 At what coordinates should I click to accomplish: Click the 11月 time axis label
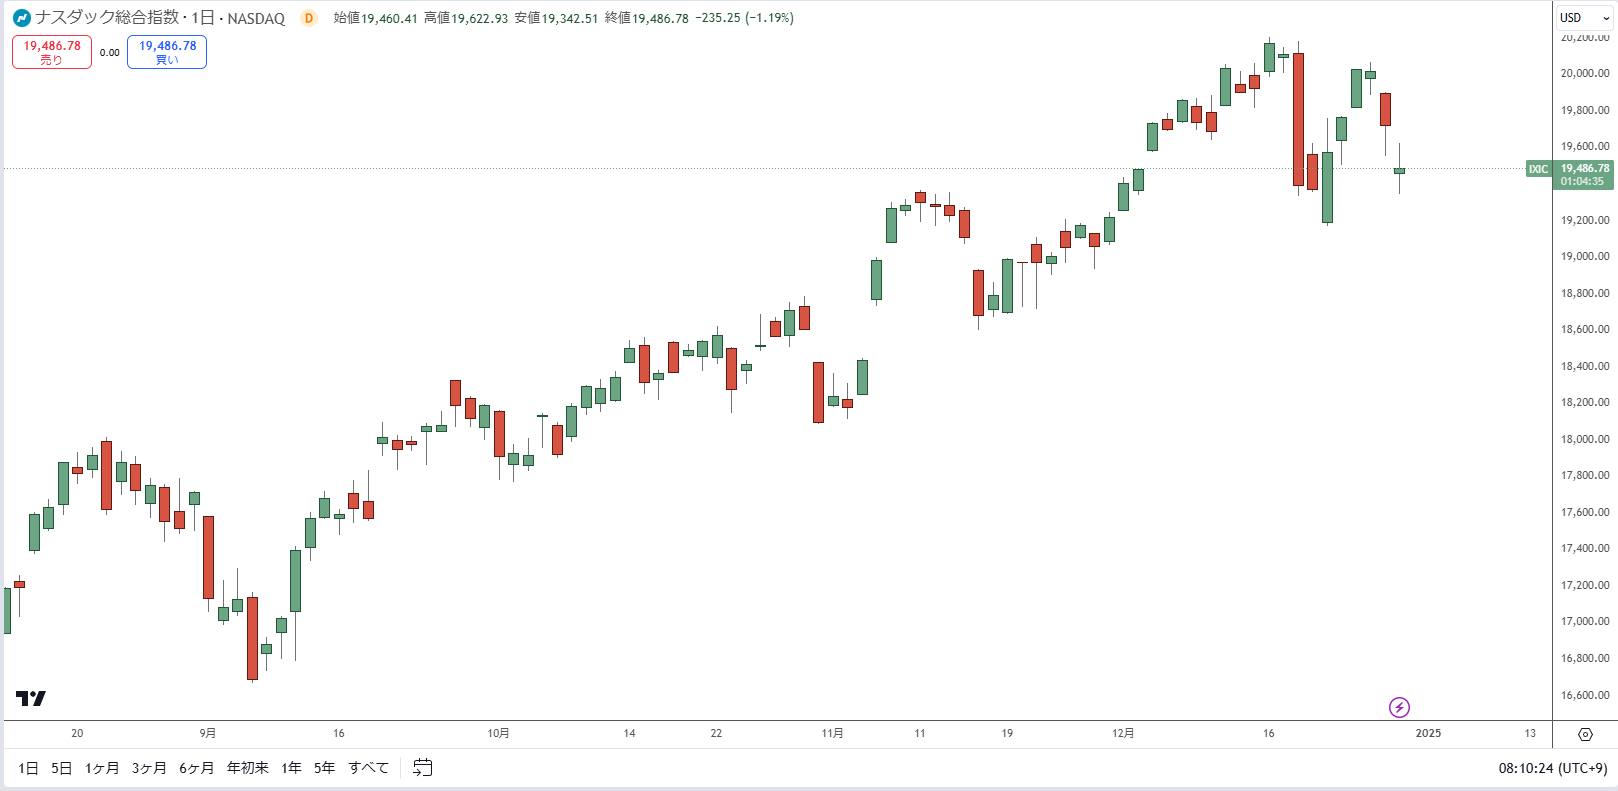832,733
